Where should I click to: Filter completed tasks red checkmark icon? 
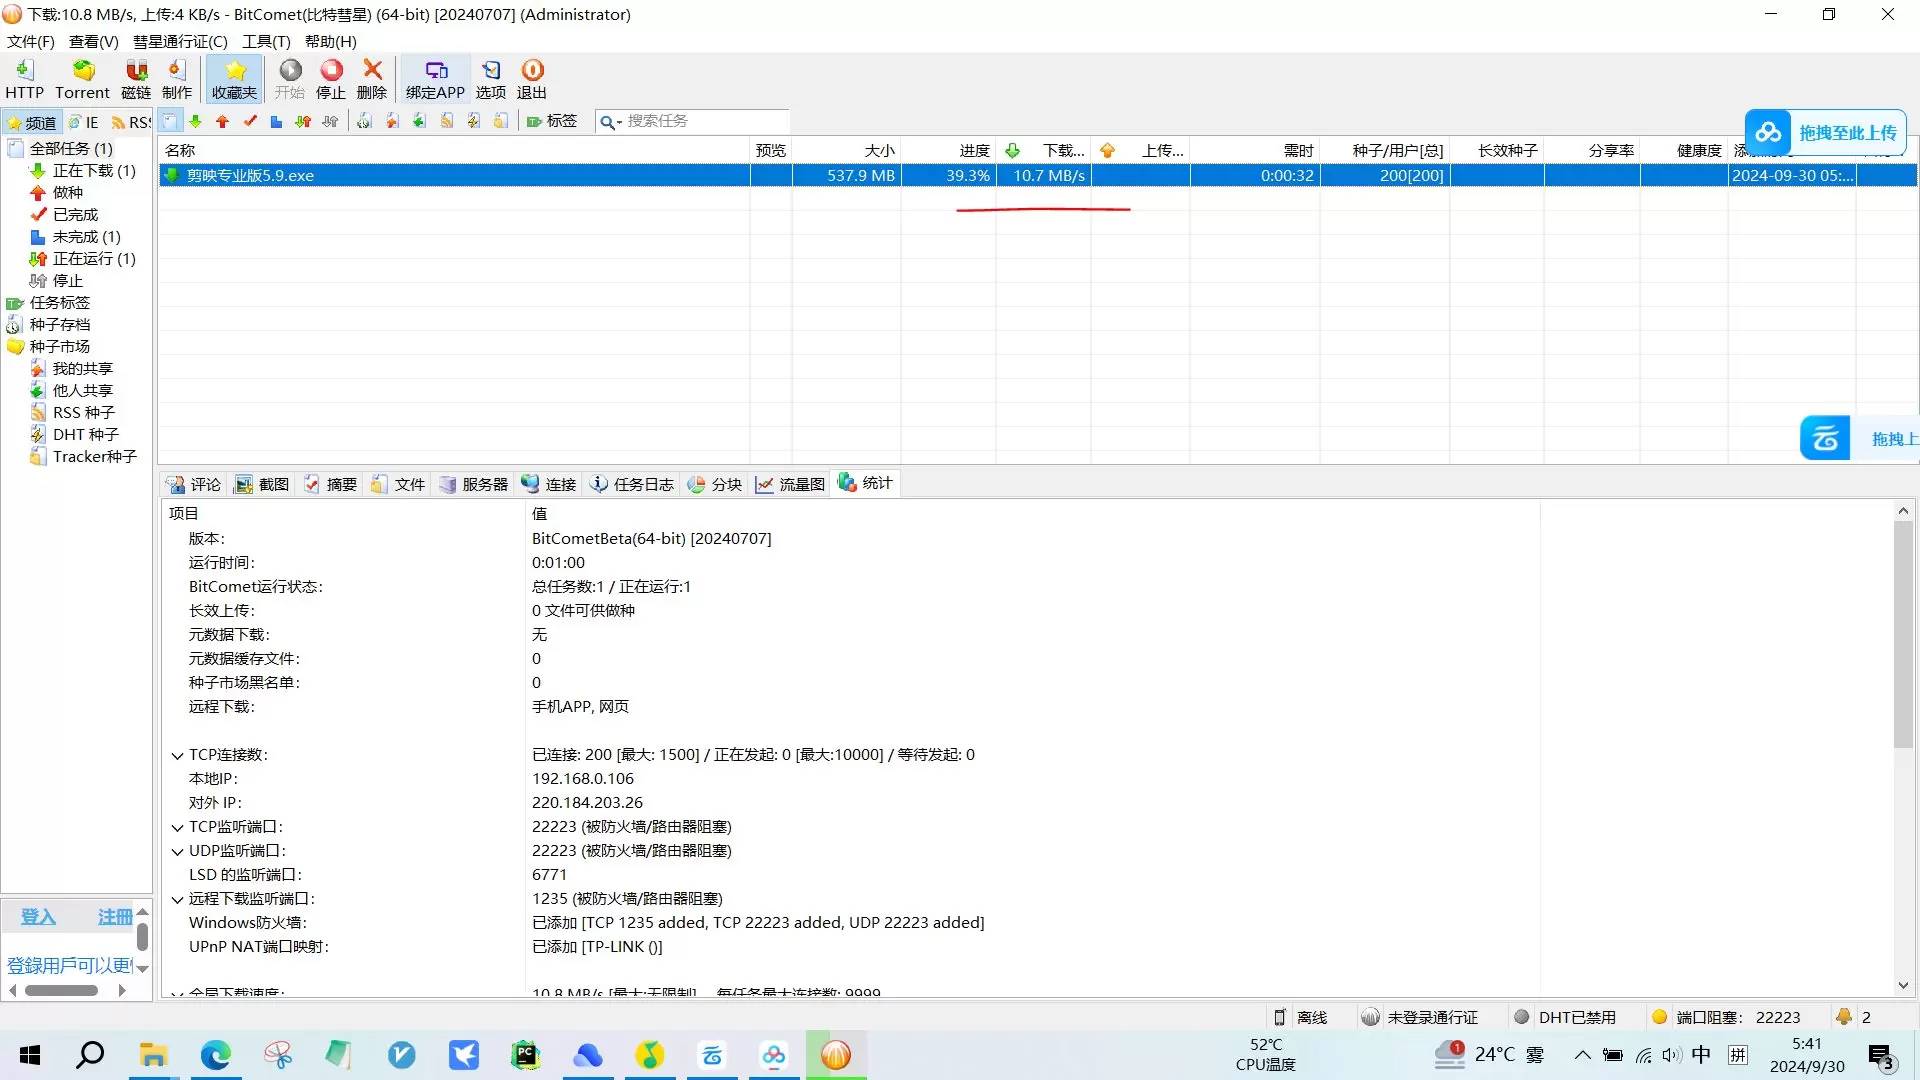pos(250,121)
